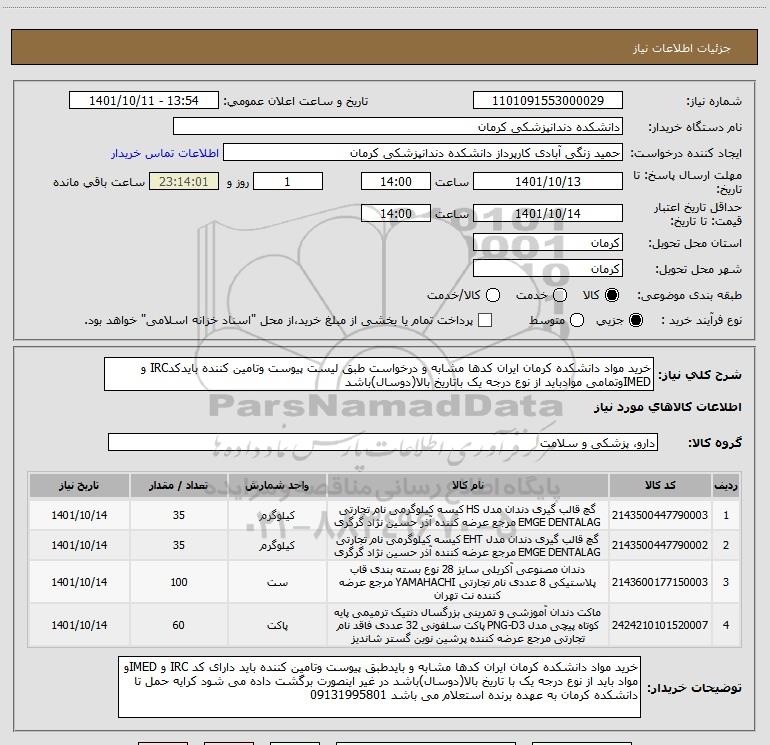Click the buyer name field دانشکده دندانپزشکی کرمان
770x745 pixels.
pyautogui.click(x=398, y=127)
